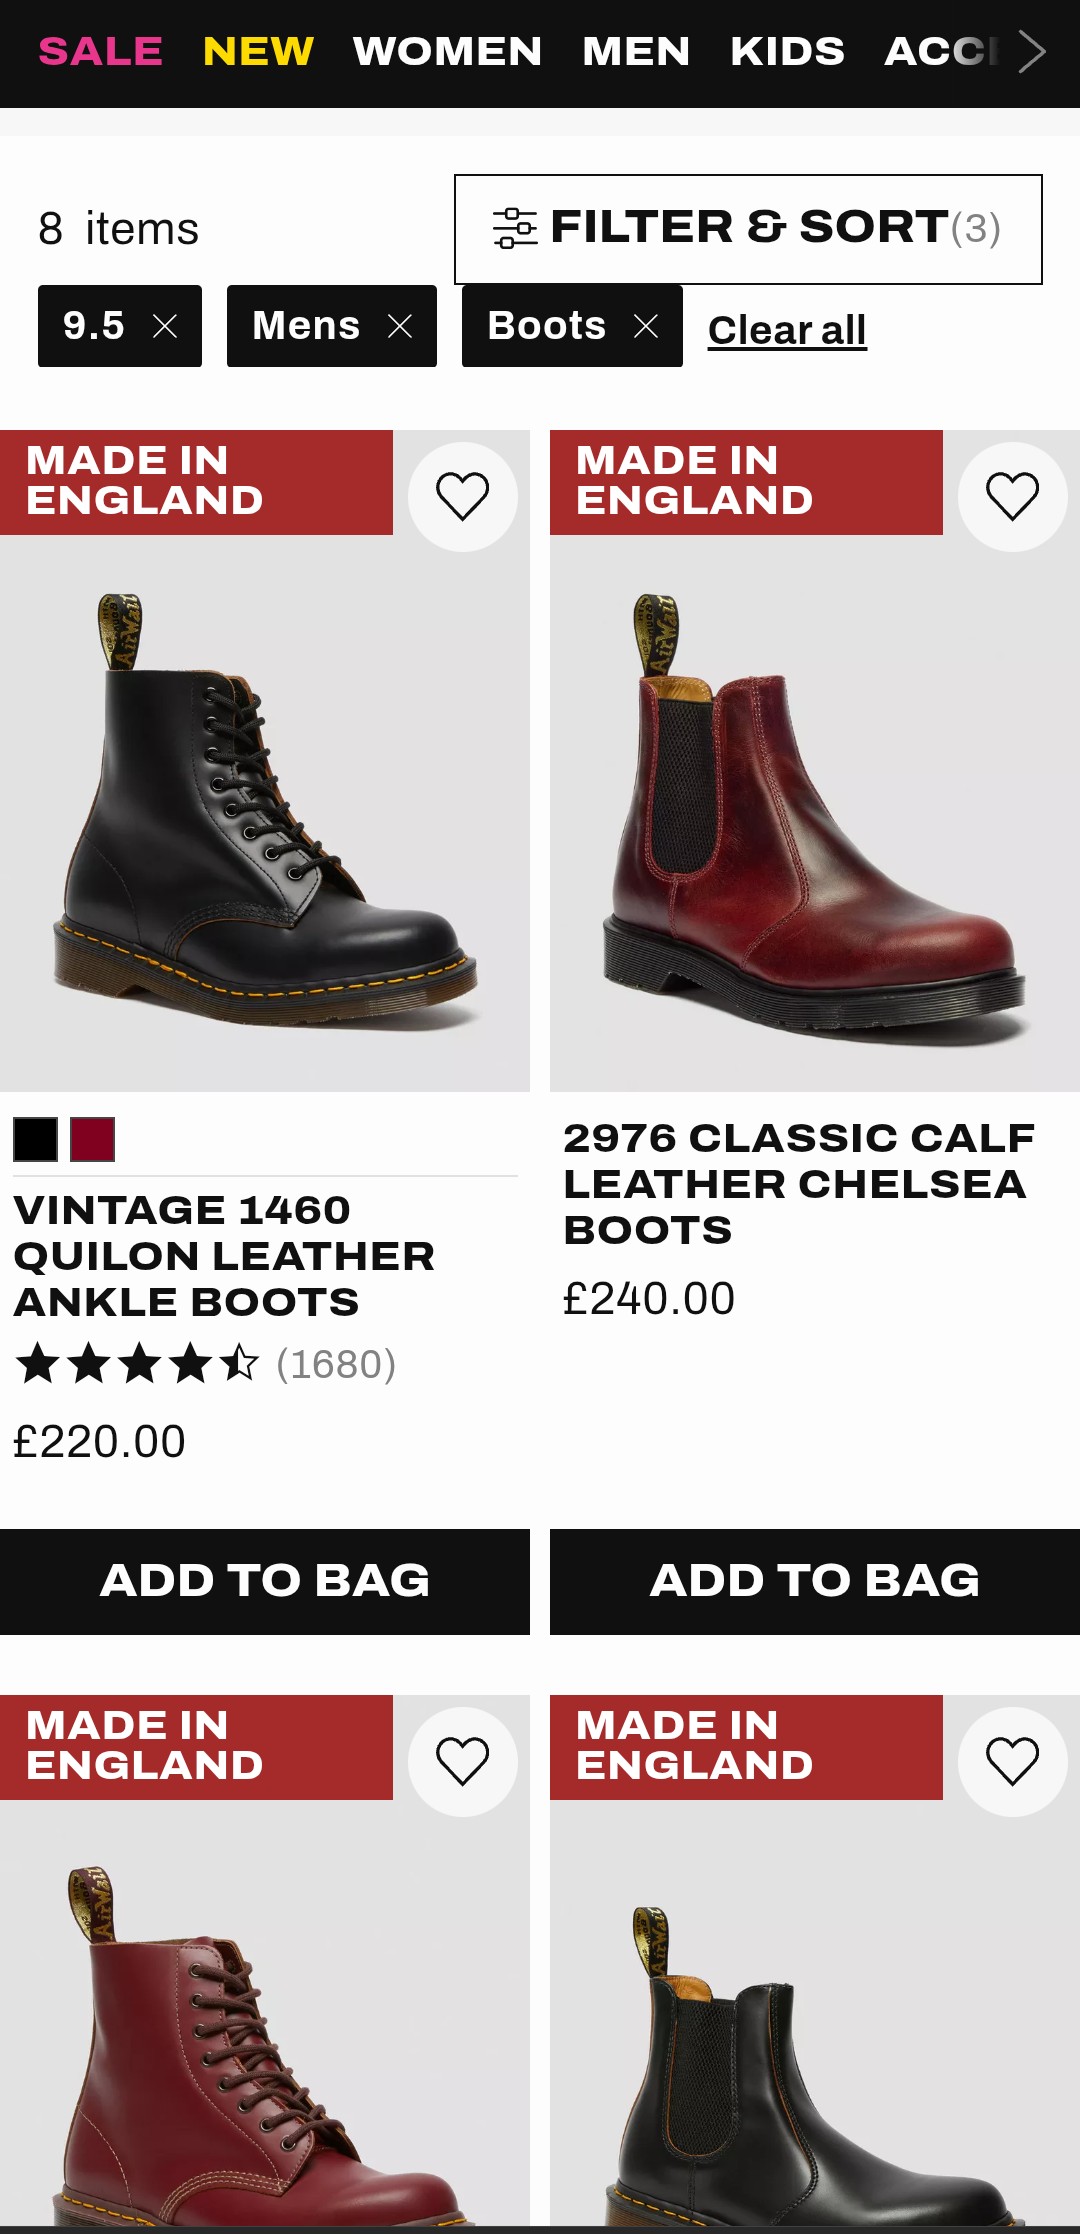The width and height of the screenshot is (1080, 2234).
Task: Remove the Mens filter chip
Action: click(x=400, y=326)
